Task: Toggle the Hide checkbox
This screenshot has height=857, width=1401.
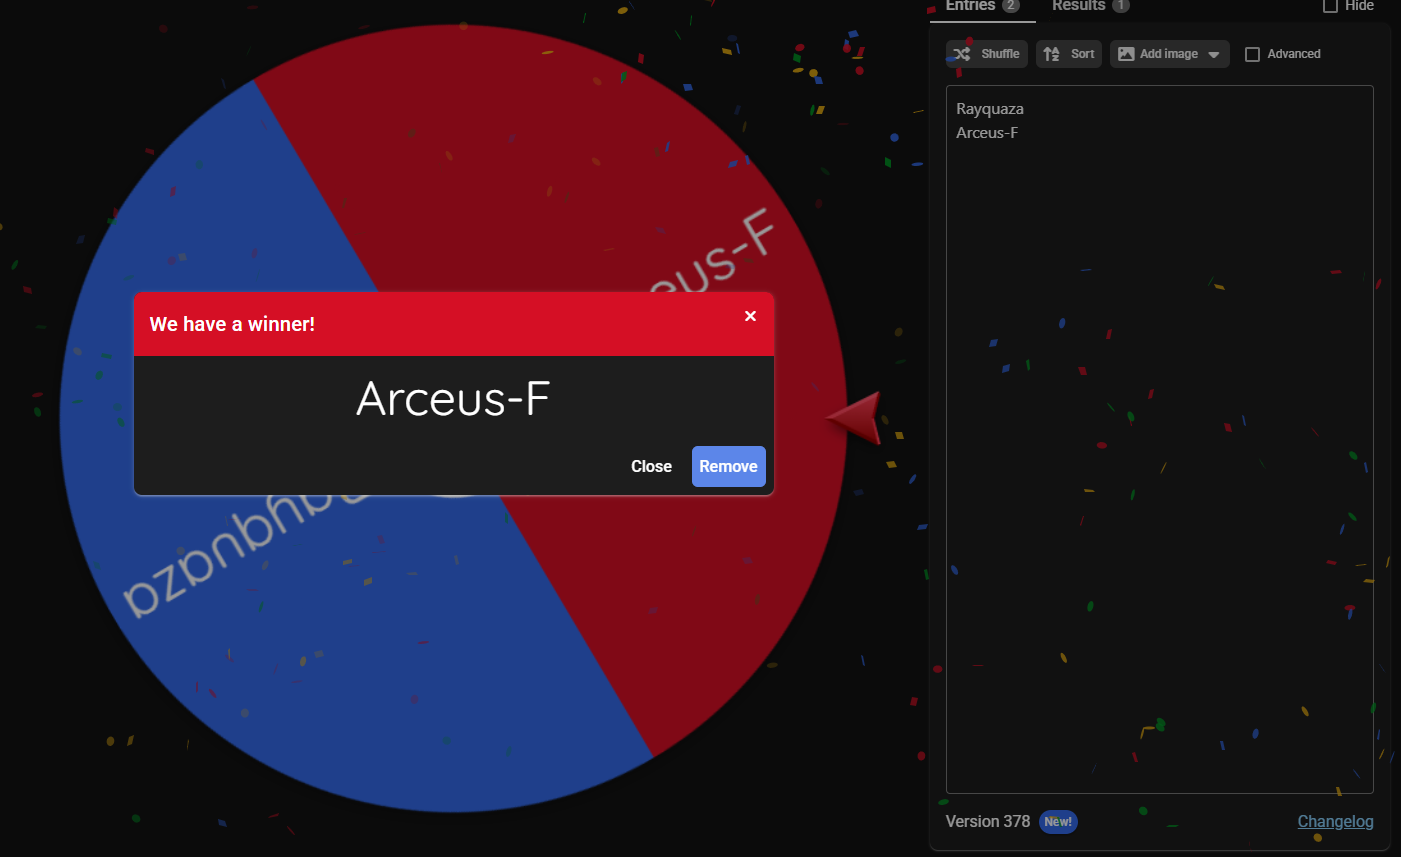Action: coord(1330,6)
